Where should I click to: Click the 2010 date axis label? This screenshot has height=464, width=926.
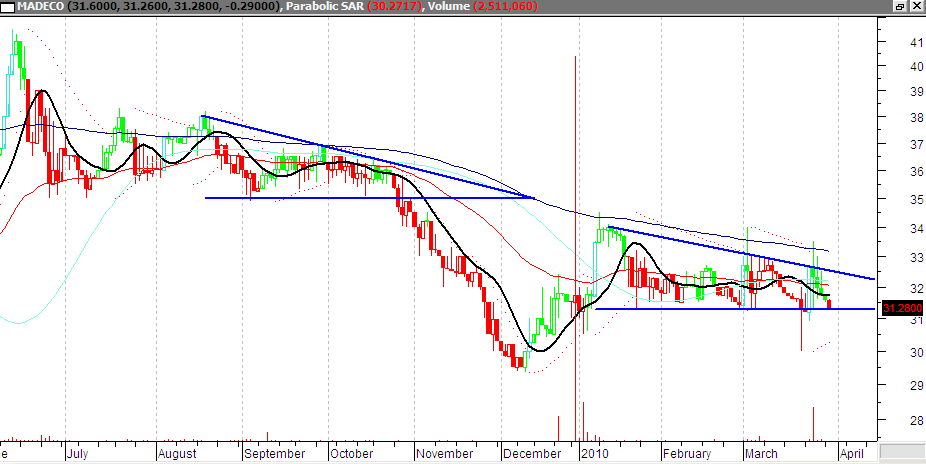[595, 453]
